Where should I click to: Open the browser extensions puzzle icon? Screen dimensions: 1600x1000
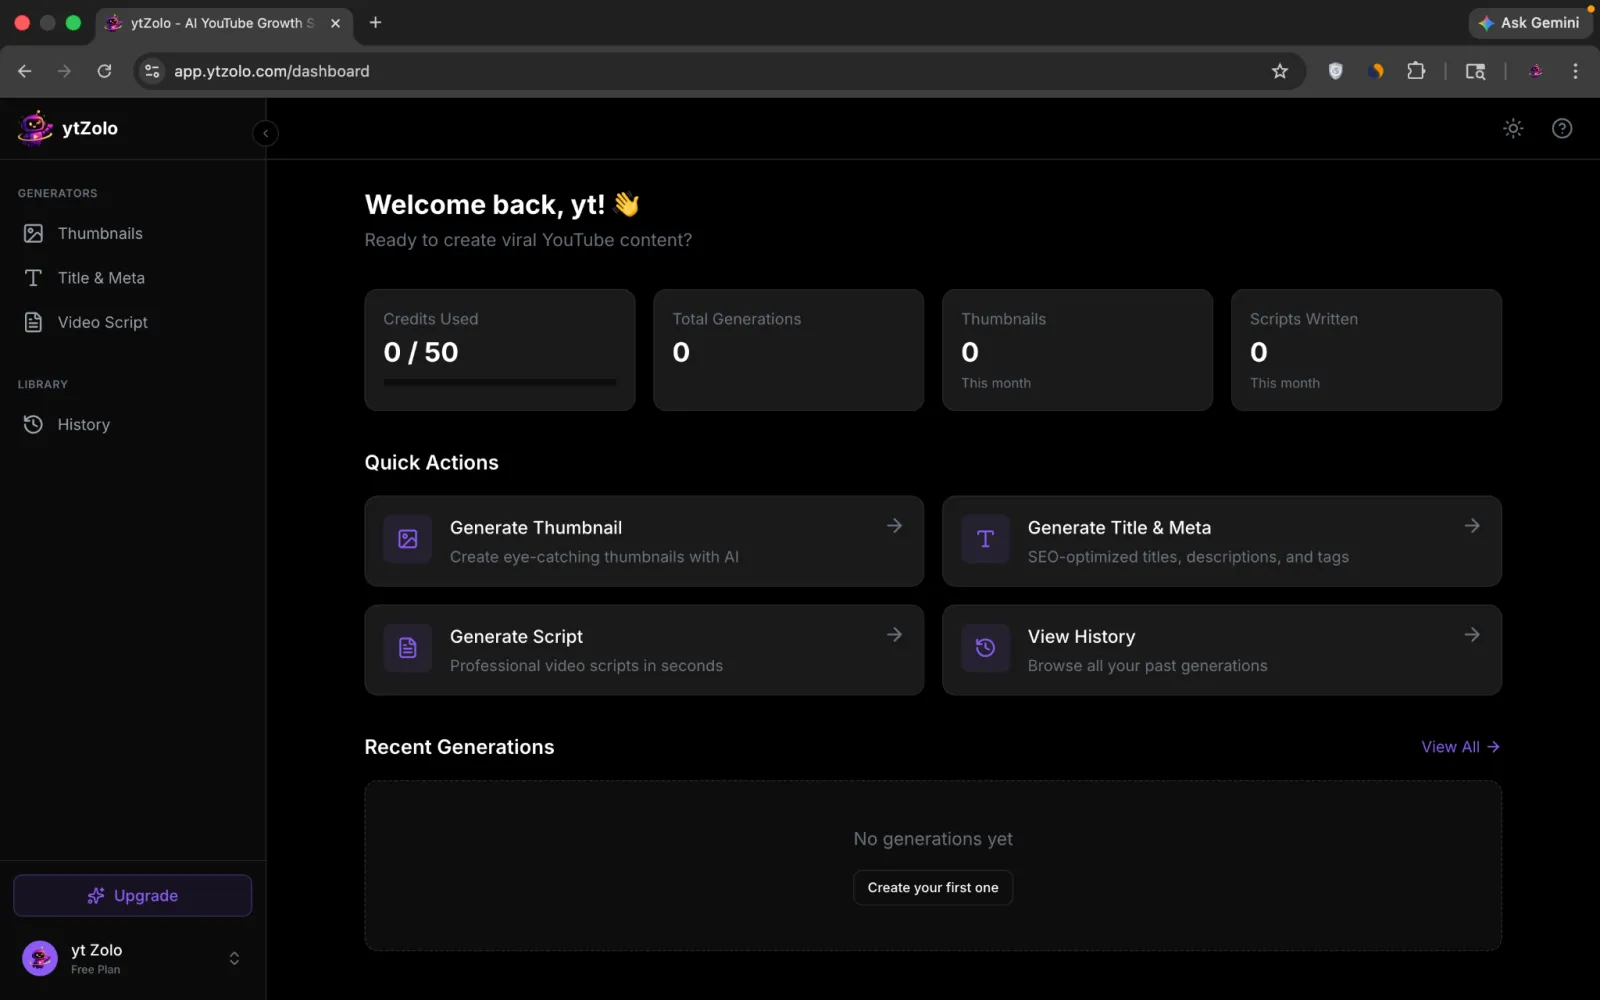pyautogui.click(x=1416, y=71)
